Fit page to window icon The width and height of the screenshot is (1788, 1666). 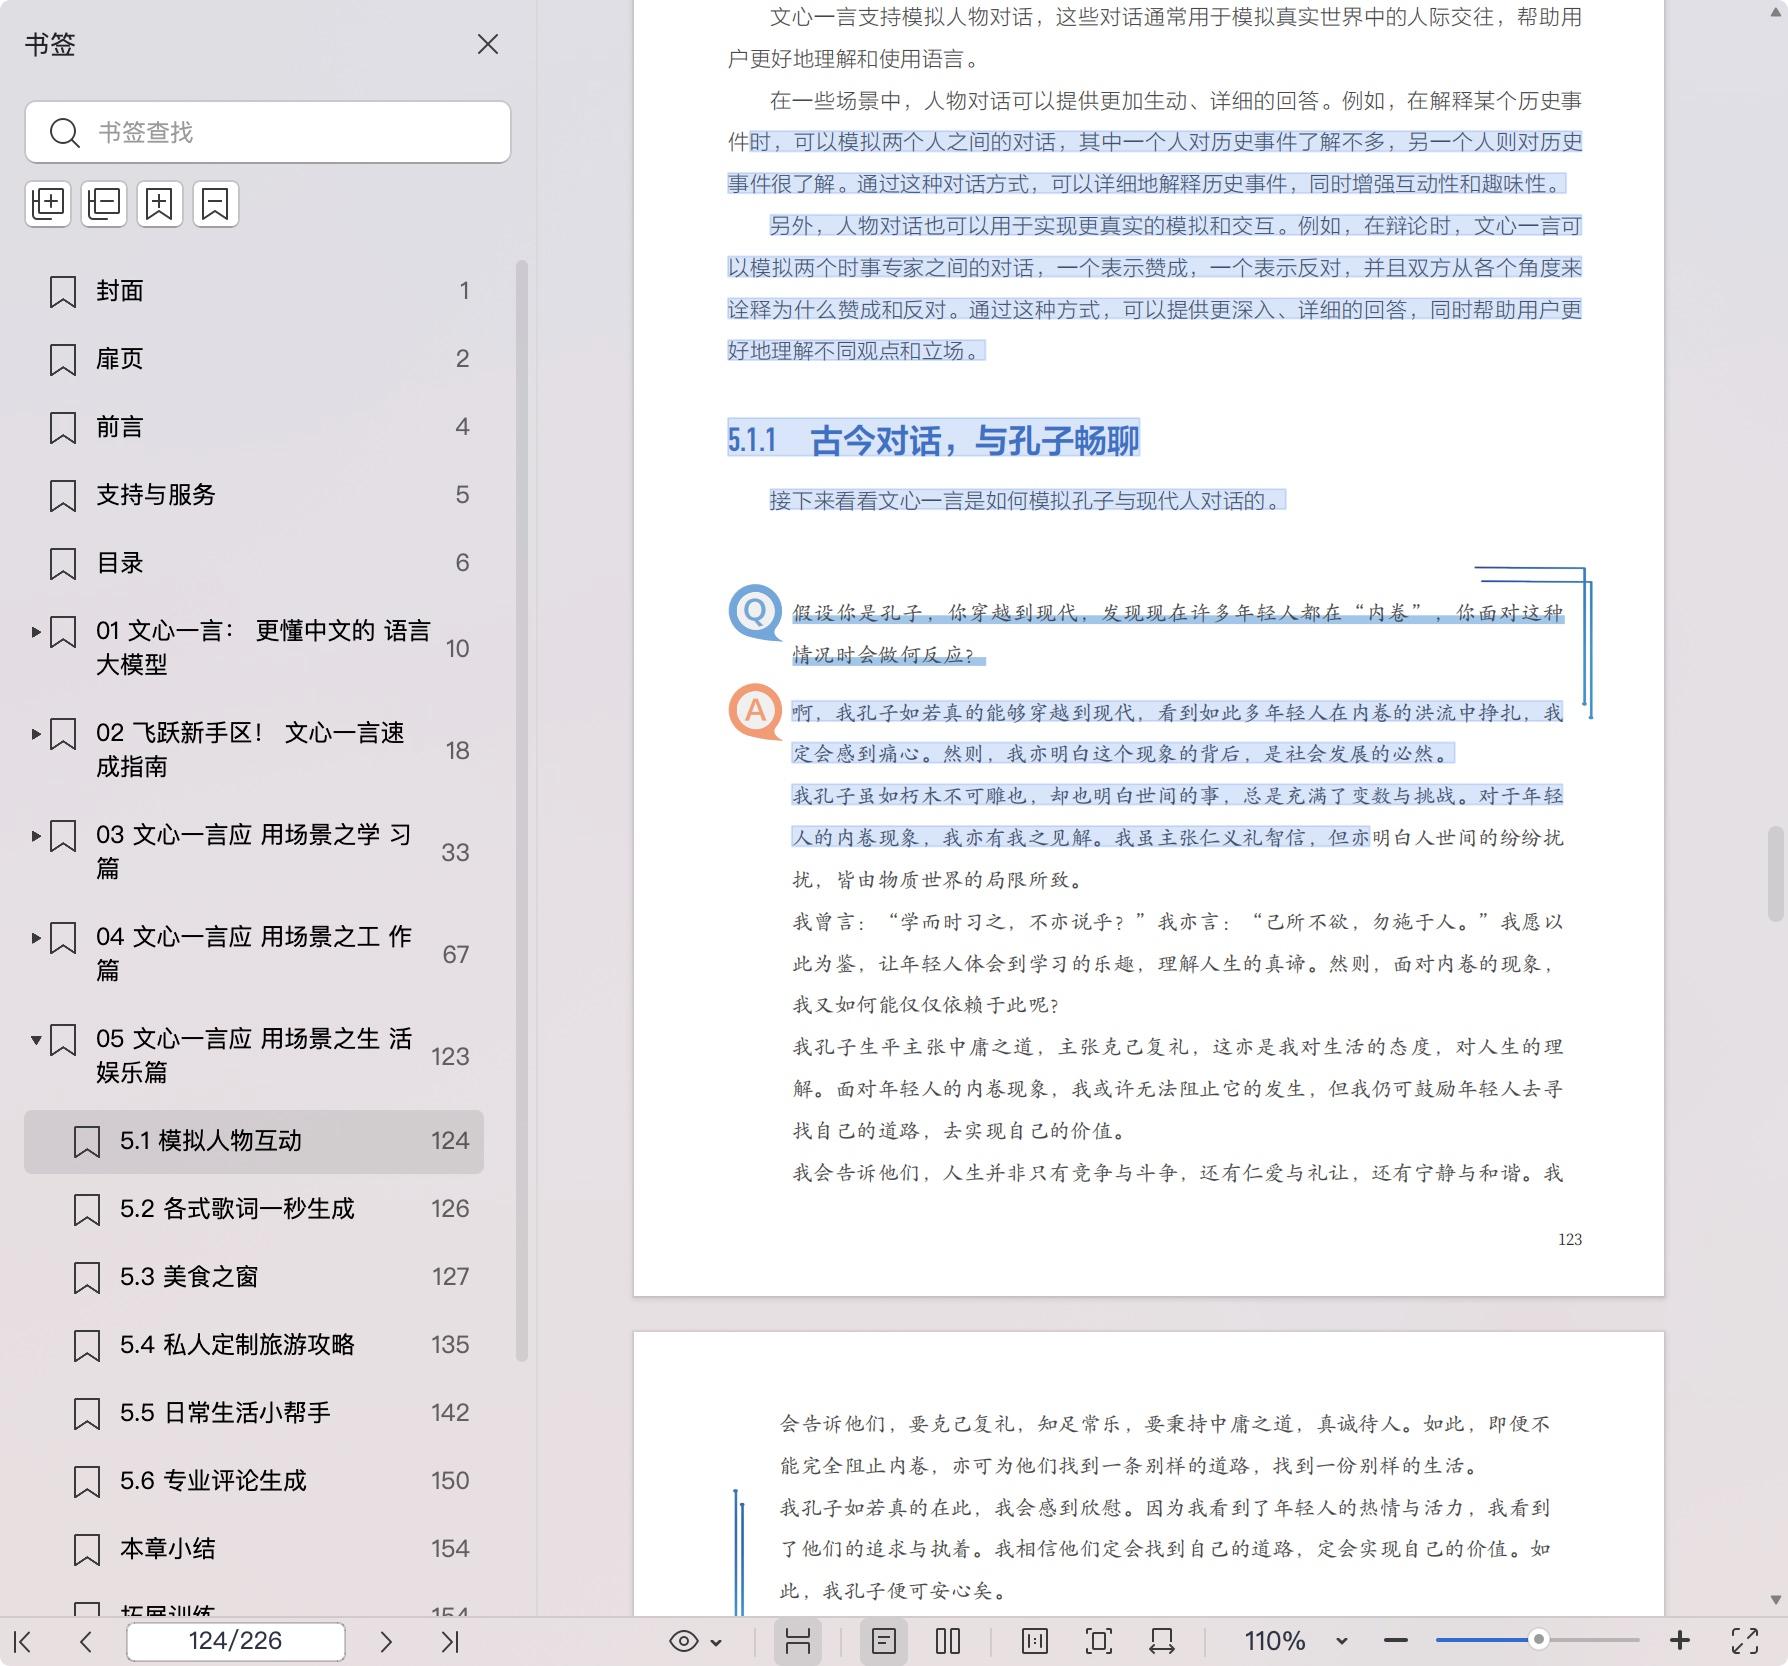tap(1098, 1641)
